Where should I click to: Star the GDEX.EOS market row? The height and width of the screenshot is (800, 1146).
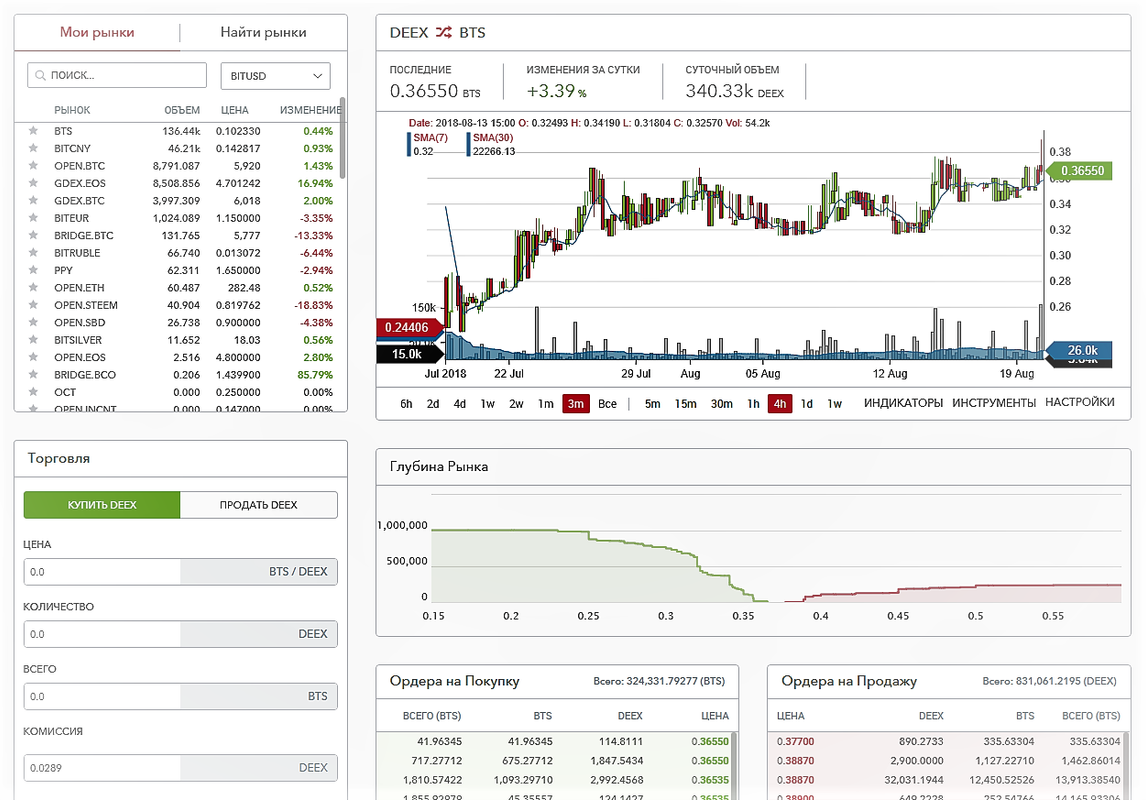pyautogui.click(x=33, y=183)
